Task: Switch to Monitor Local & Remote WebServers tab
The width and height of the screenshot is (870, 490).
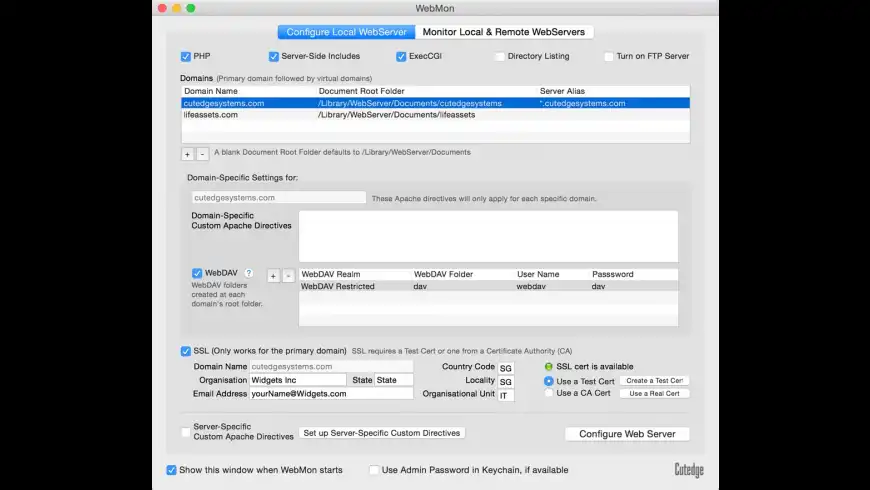Action: (x=504, y=32)
